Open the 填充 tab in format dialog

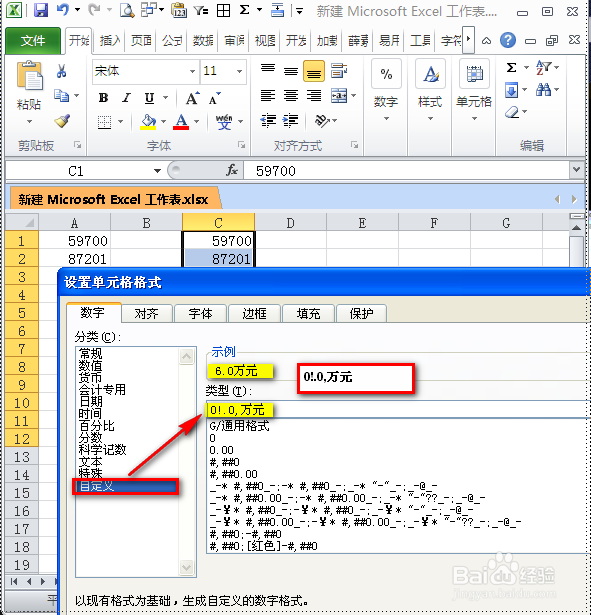[x=308, y=313]
